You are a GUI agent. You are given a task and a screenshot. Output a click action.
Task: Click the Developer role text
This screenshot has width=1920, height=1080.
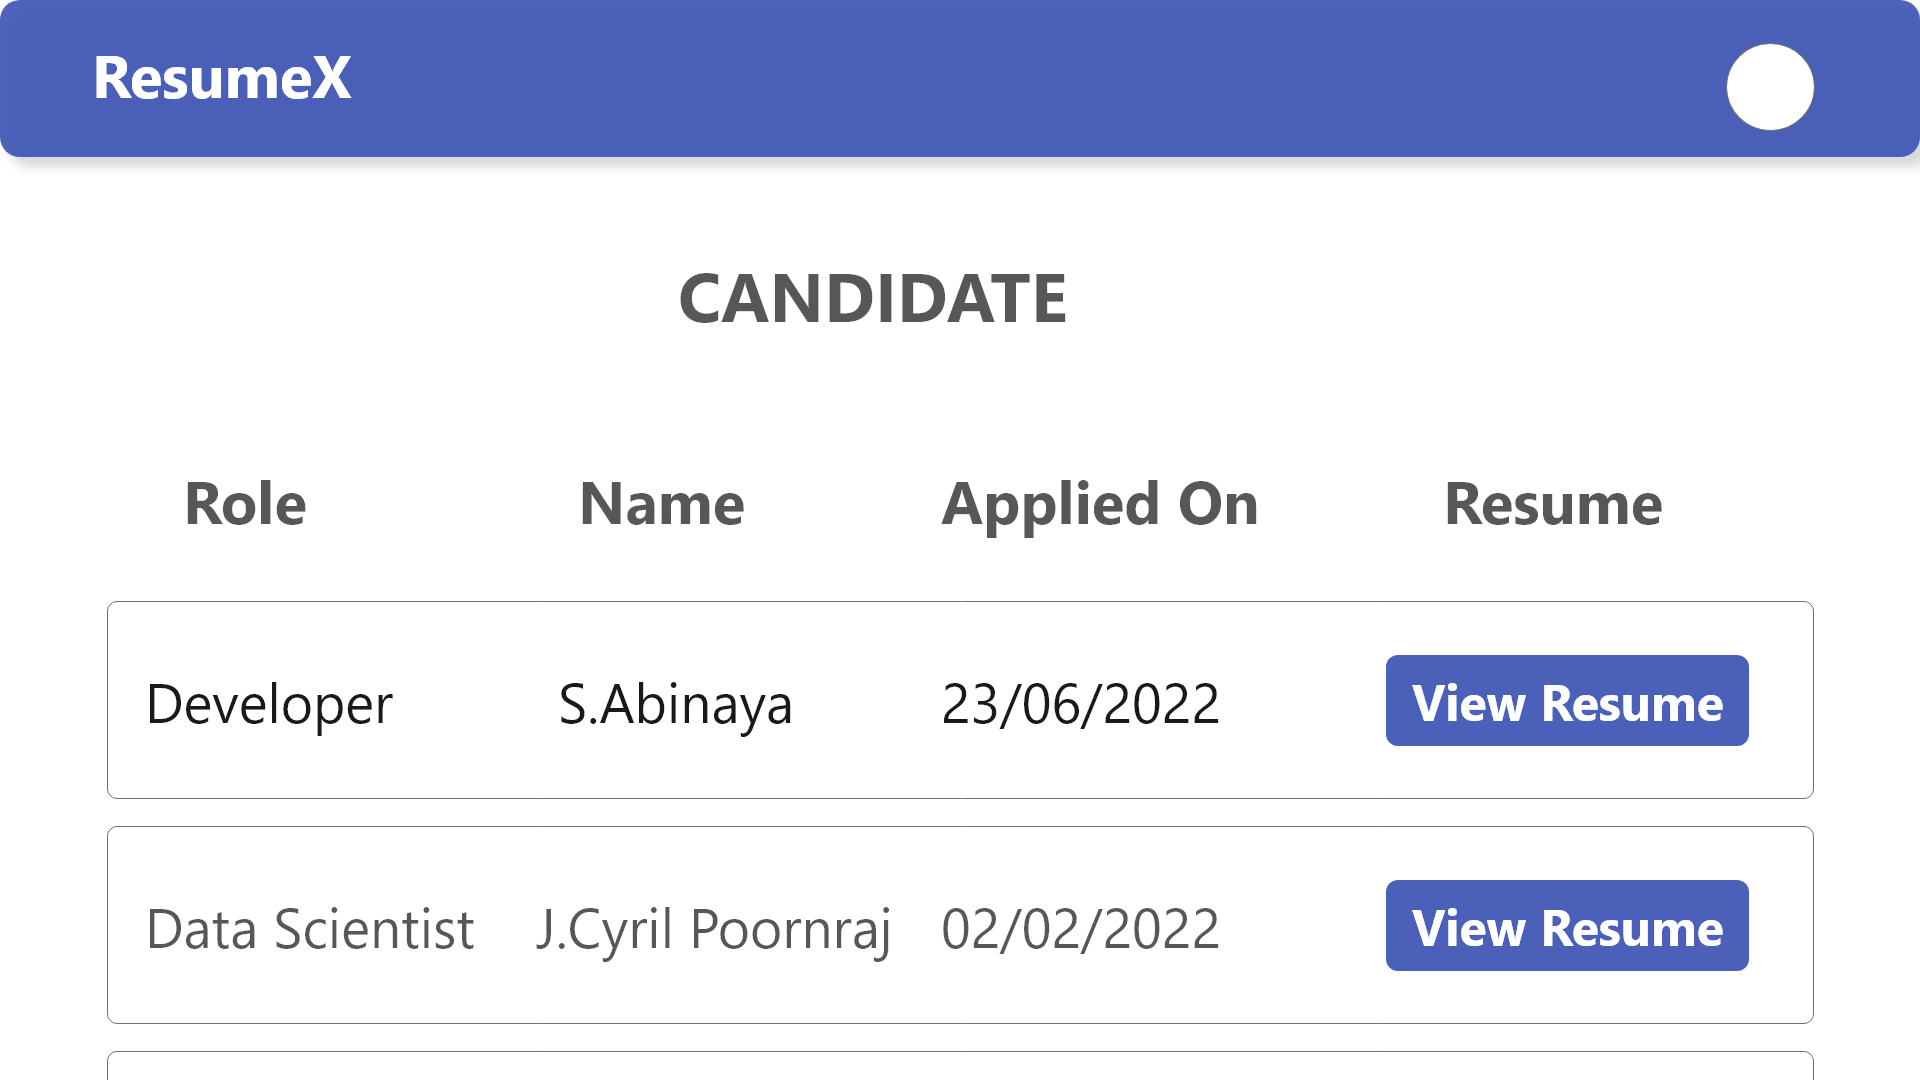pyautogui.click(x=270, y=703)
